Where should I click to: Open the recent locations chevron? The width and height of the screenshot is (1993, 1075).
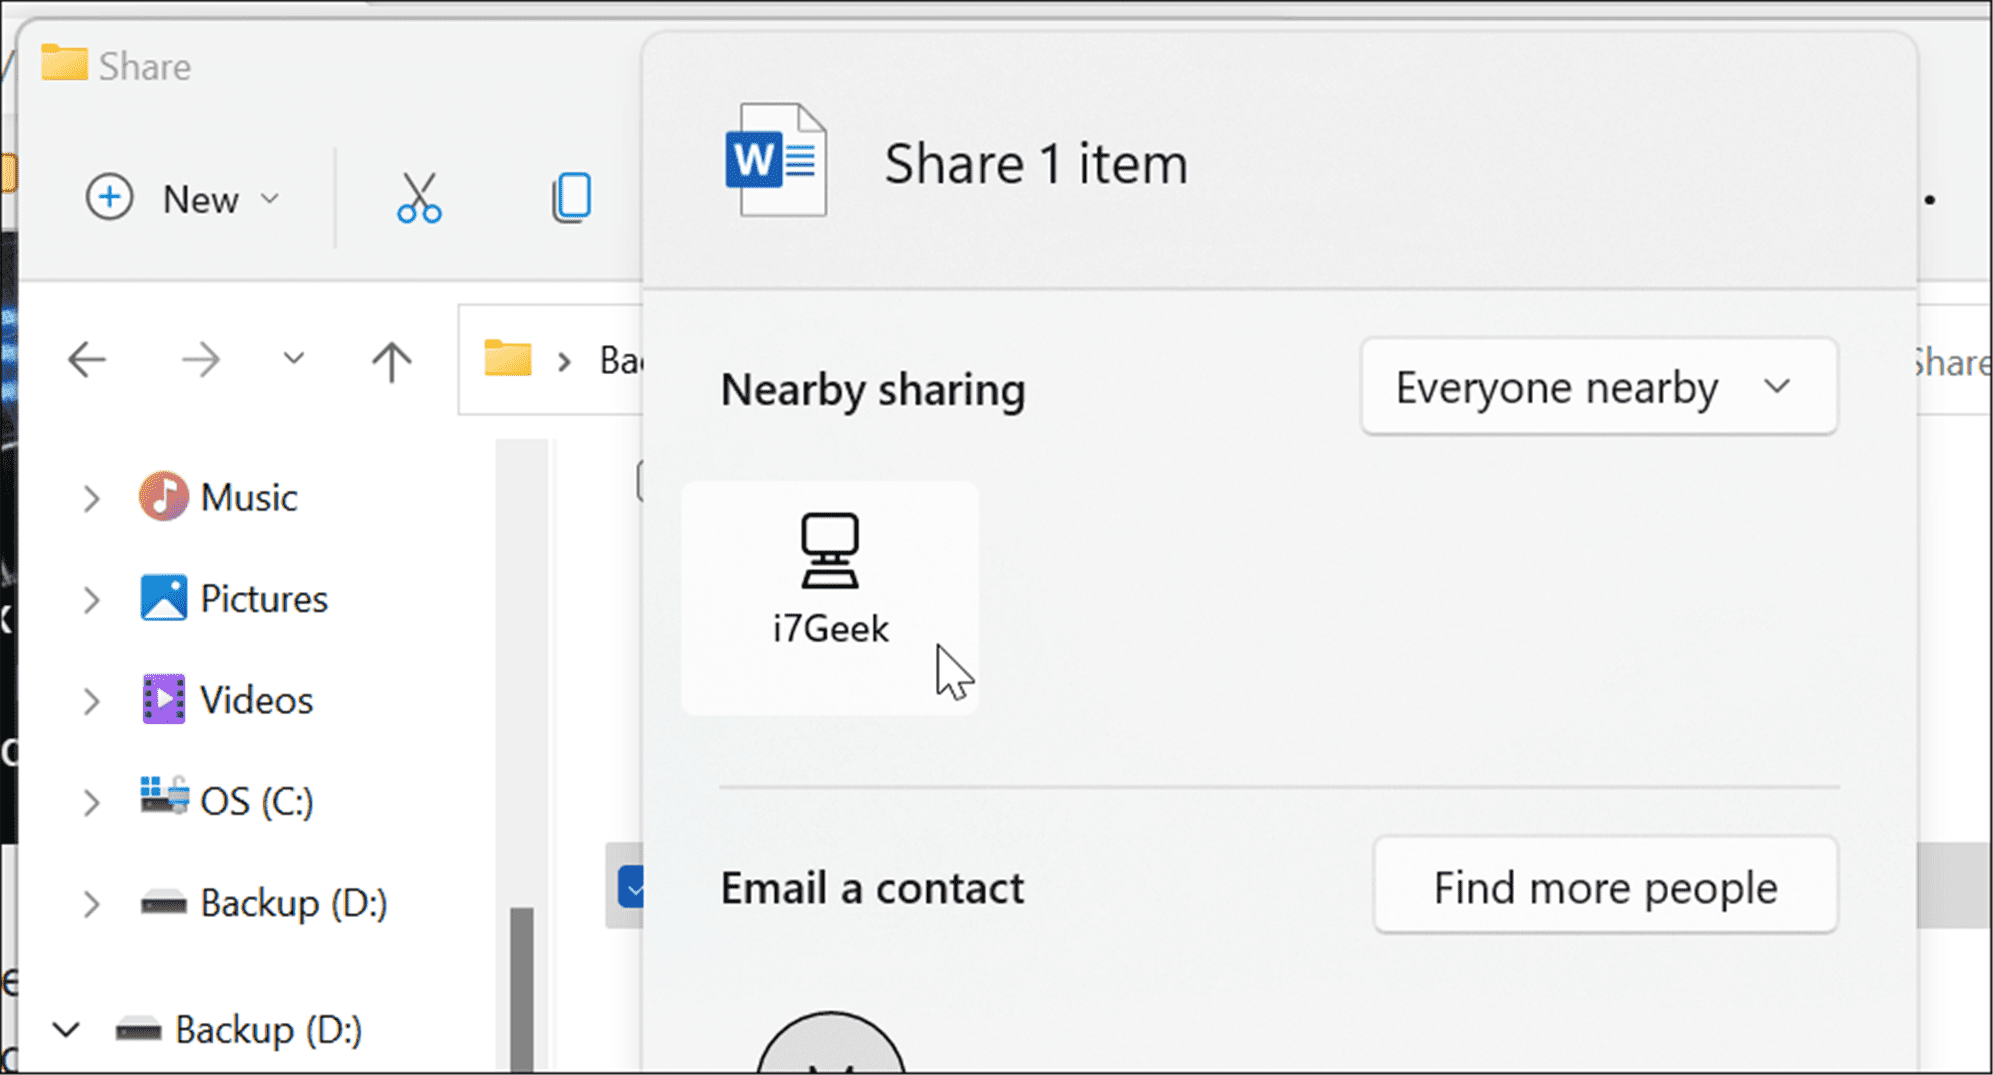pos(293,359)
